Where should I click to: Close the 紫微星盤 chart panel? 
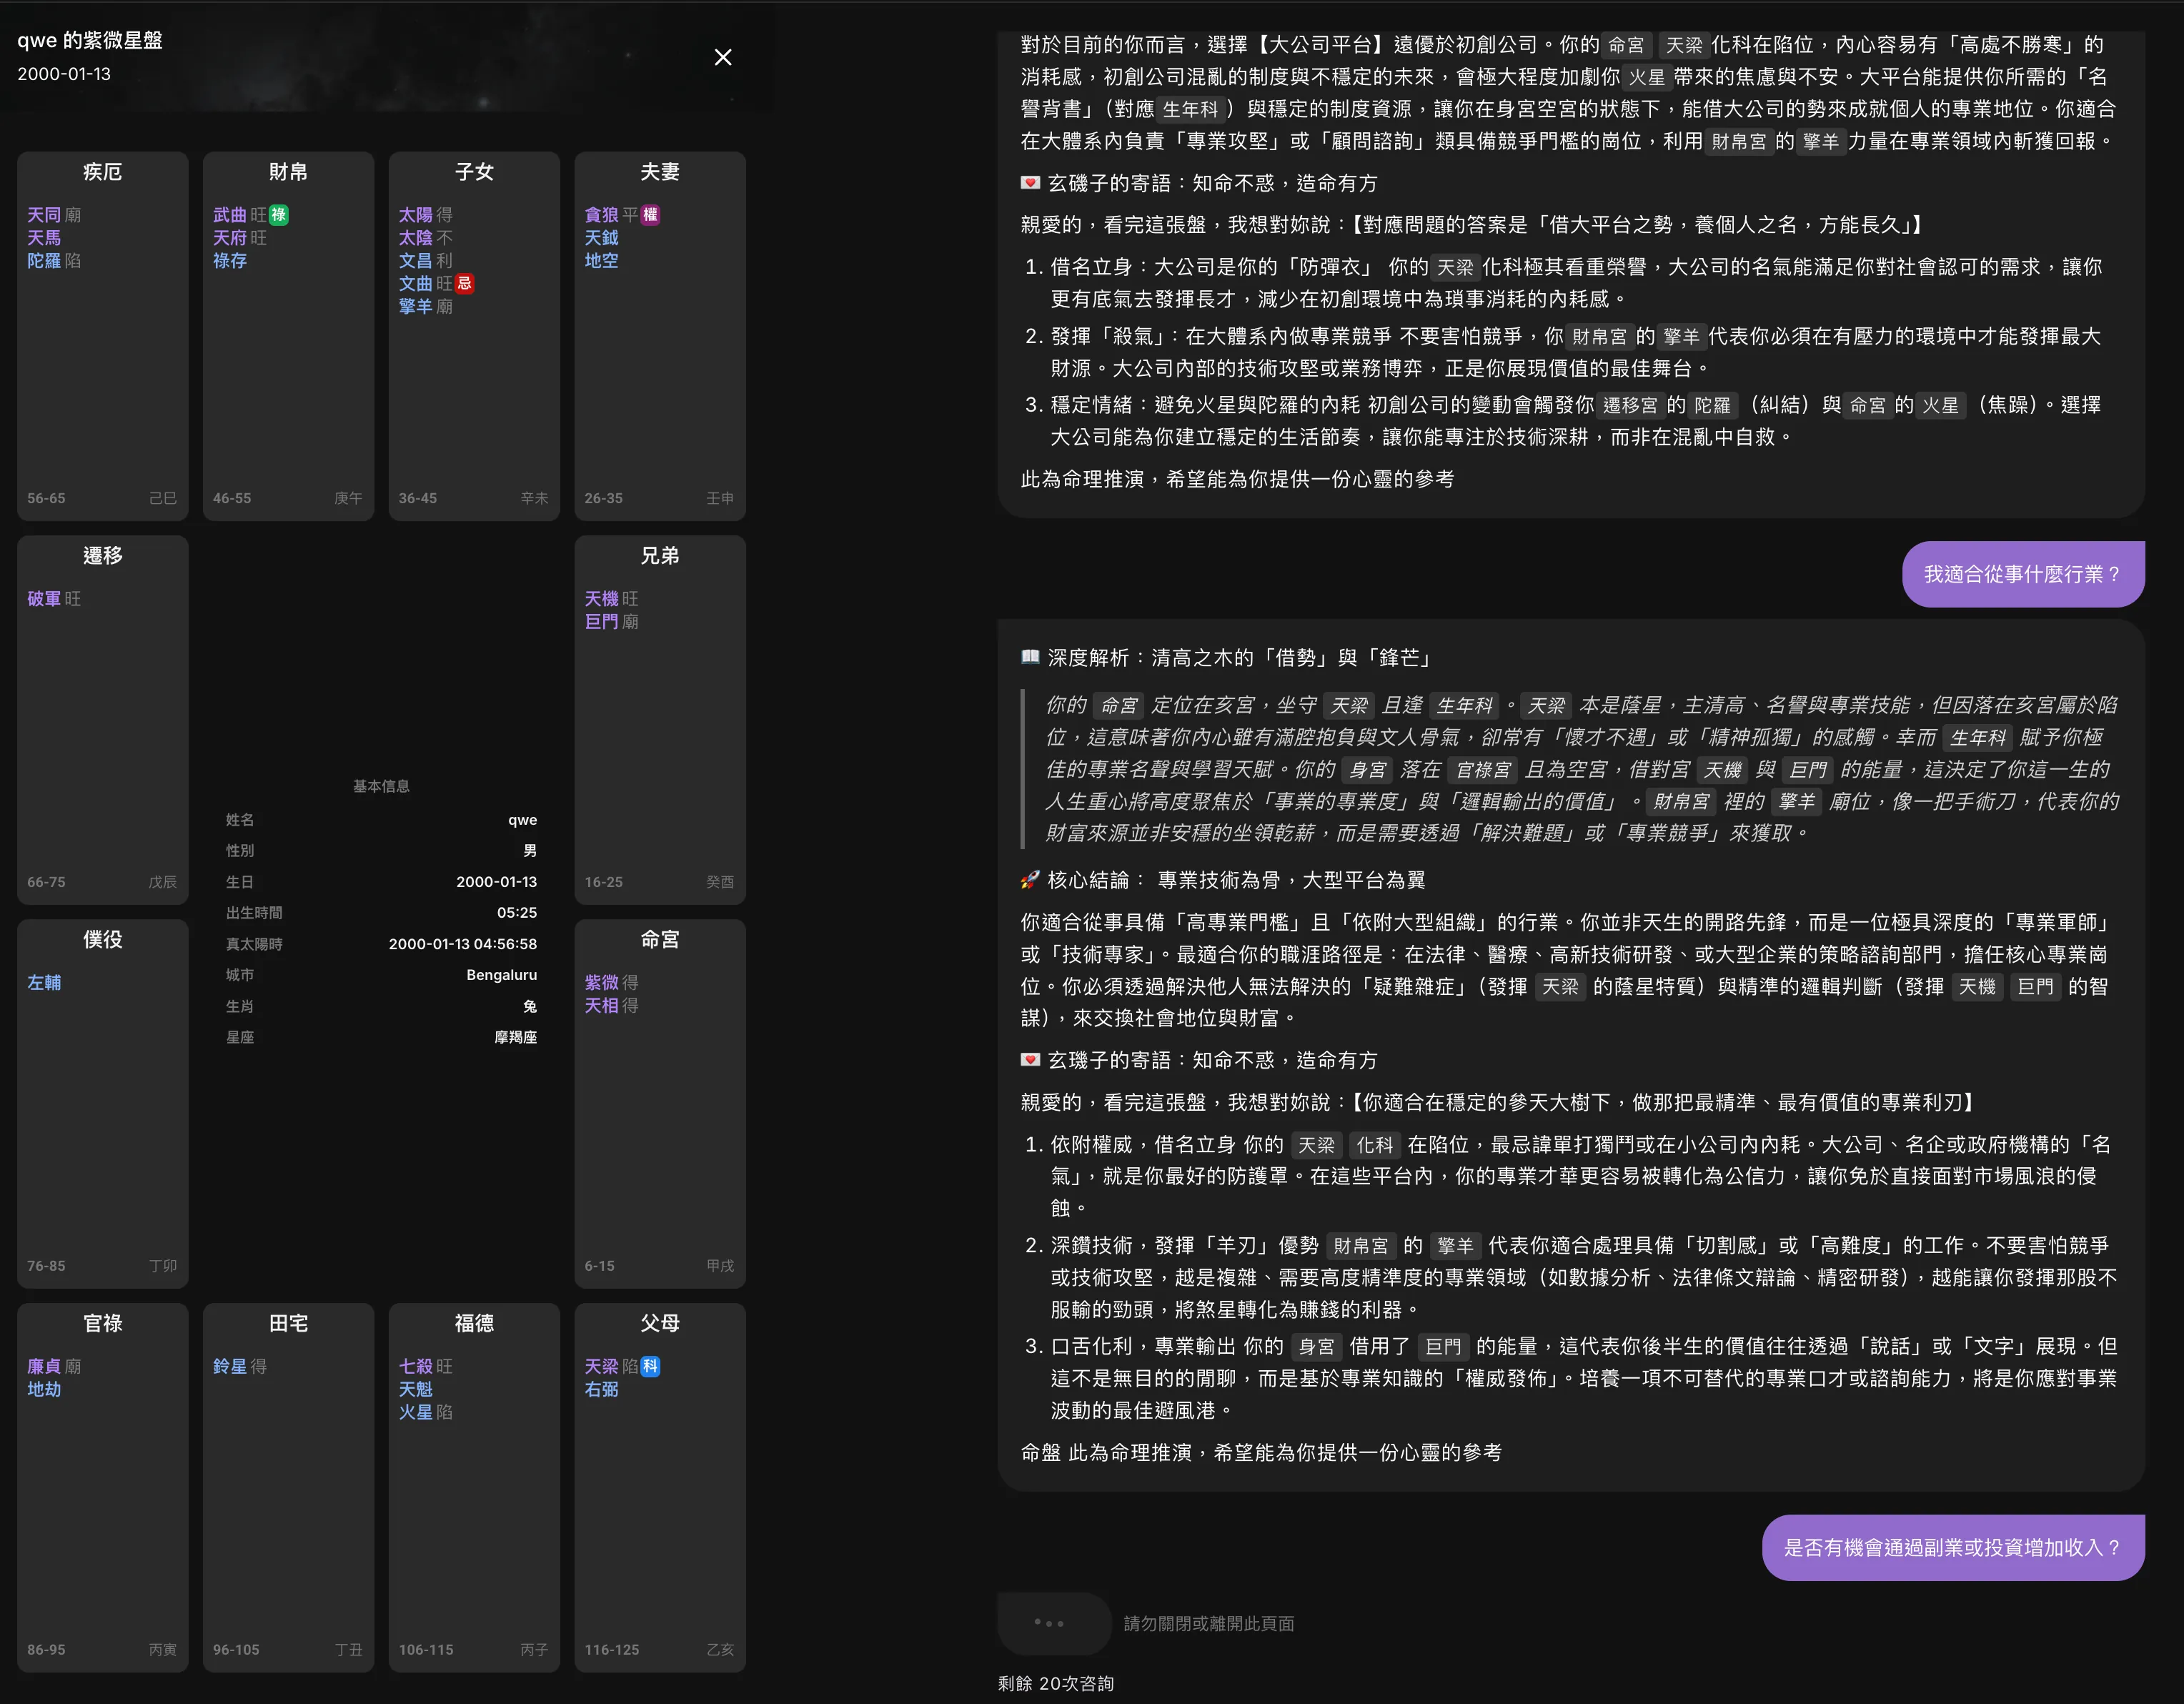(x=723, y=57)
